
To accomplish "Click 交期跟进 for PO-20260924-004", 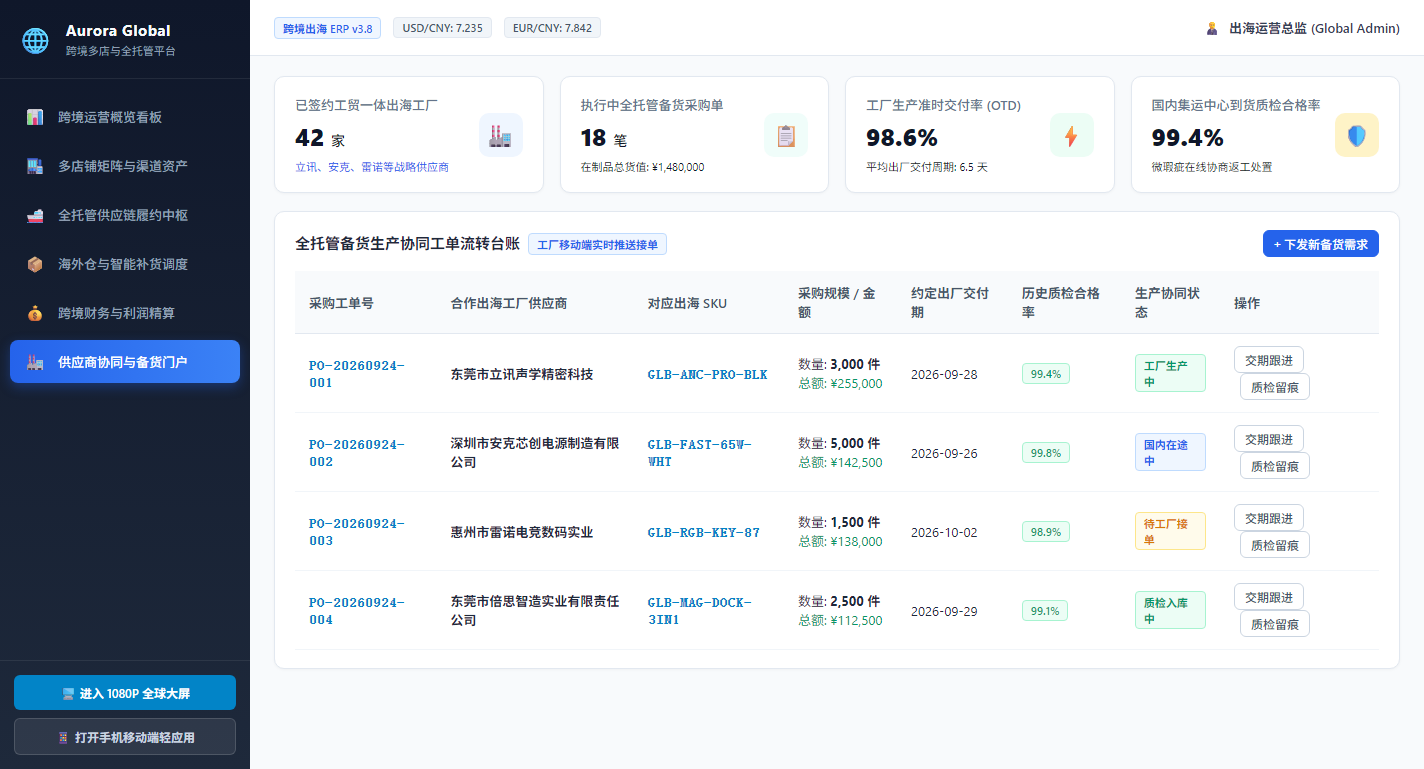I will (1269, 597).
